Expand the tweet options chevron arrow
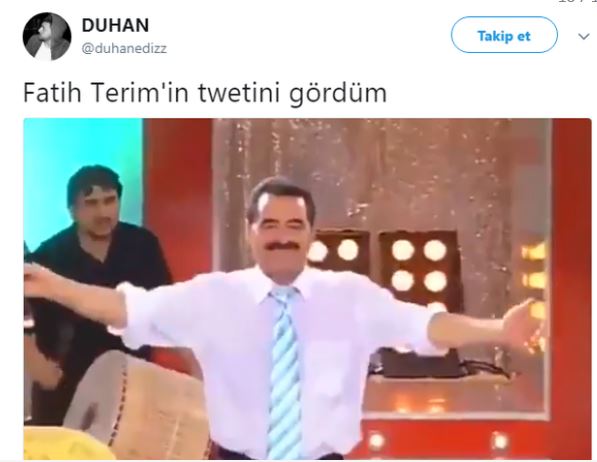Viewport: 597px width, 462px height. pos(583,37)
